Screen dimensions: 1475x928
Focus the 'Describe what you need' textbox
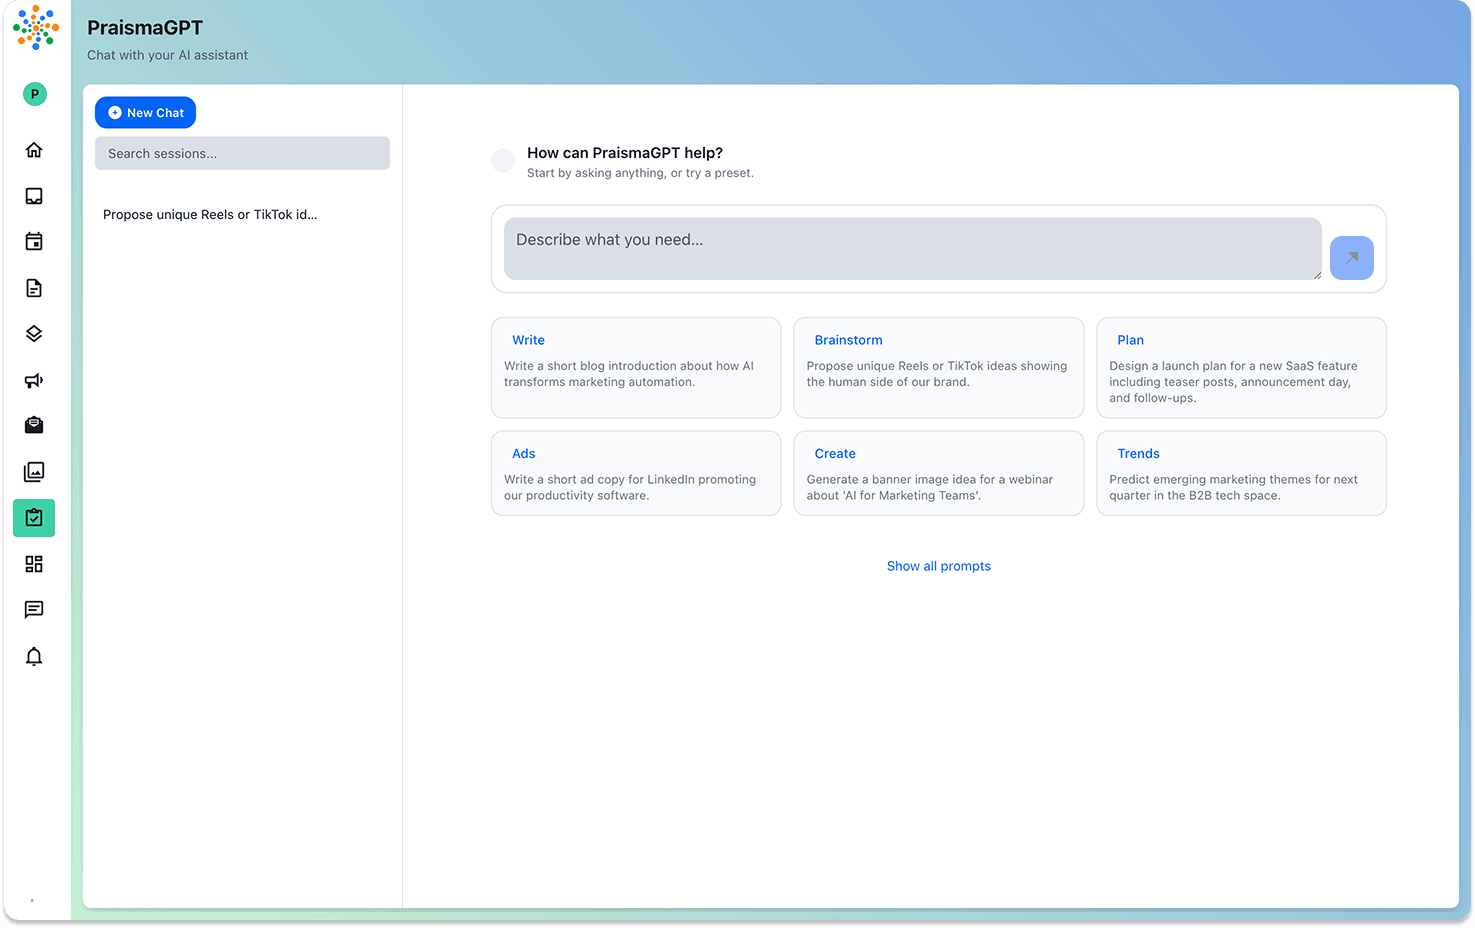coord(912,249)
